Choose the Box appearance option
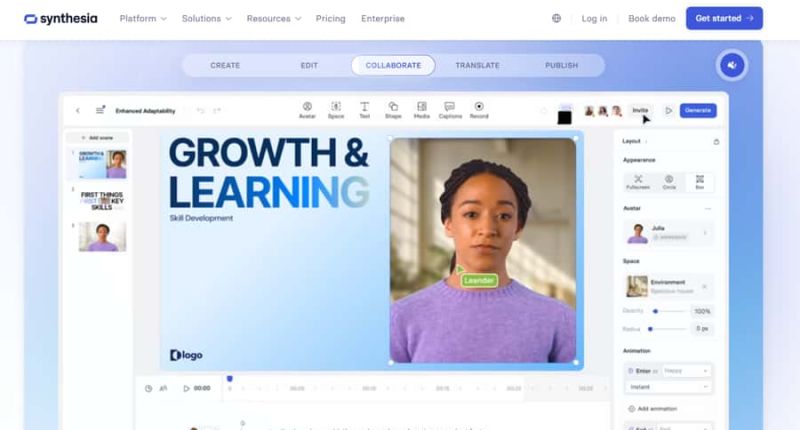This screenshot has height=430, width=800. tap(699, 181)
